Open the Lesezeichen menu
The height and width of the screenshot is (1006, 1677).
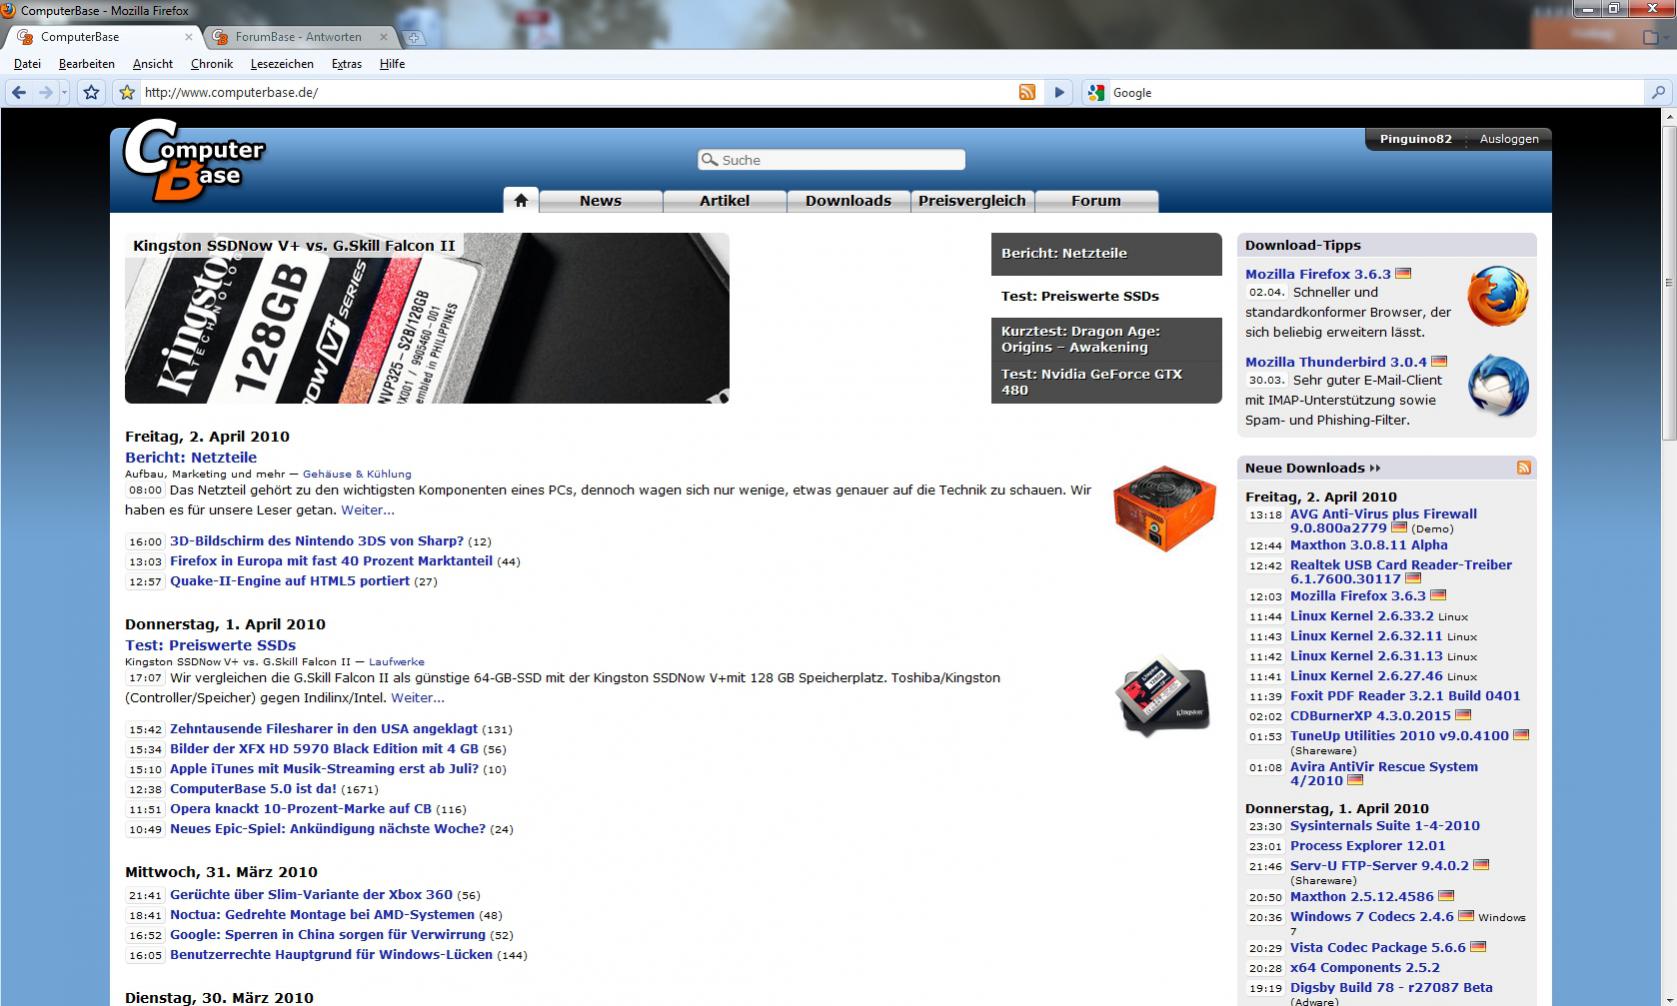click(x=282, y=64)
